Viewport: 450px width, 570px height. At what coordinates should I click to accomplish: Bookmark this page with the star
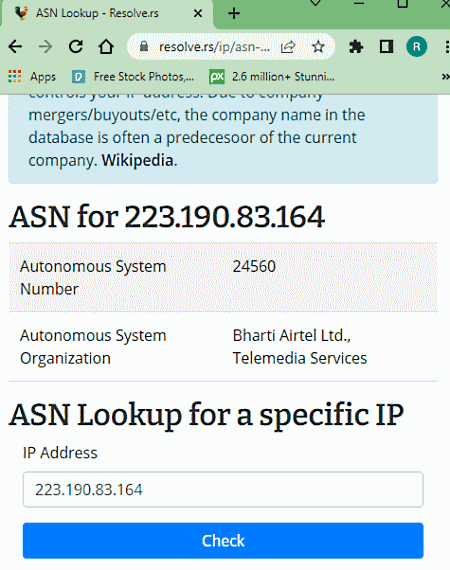click(318, 47)
